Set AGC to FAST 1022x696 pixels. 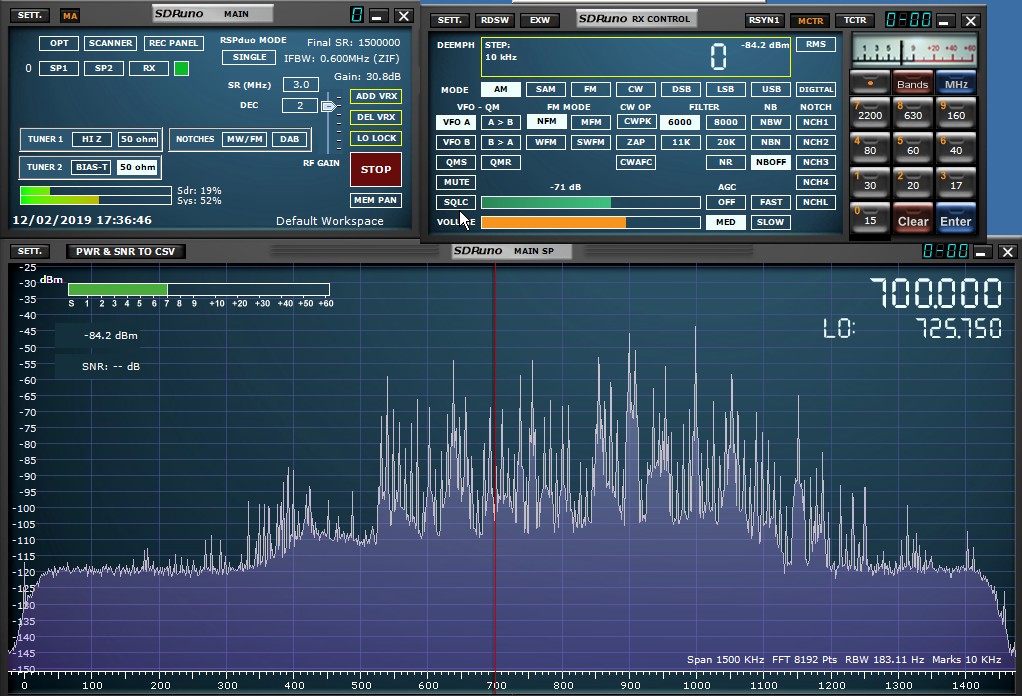click(771, 203)
